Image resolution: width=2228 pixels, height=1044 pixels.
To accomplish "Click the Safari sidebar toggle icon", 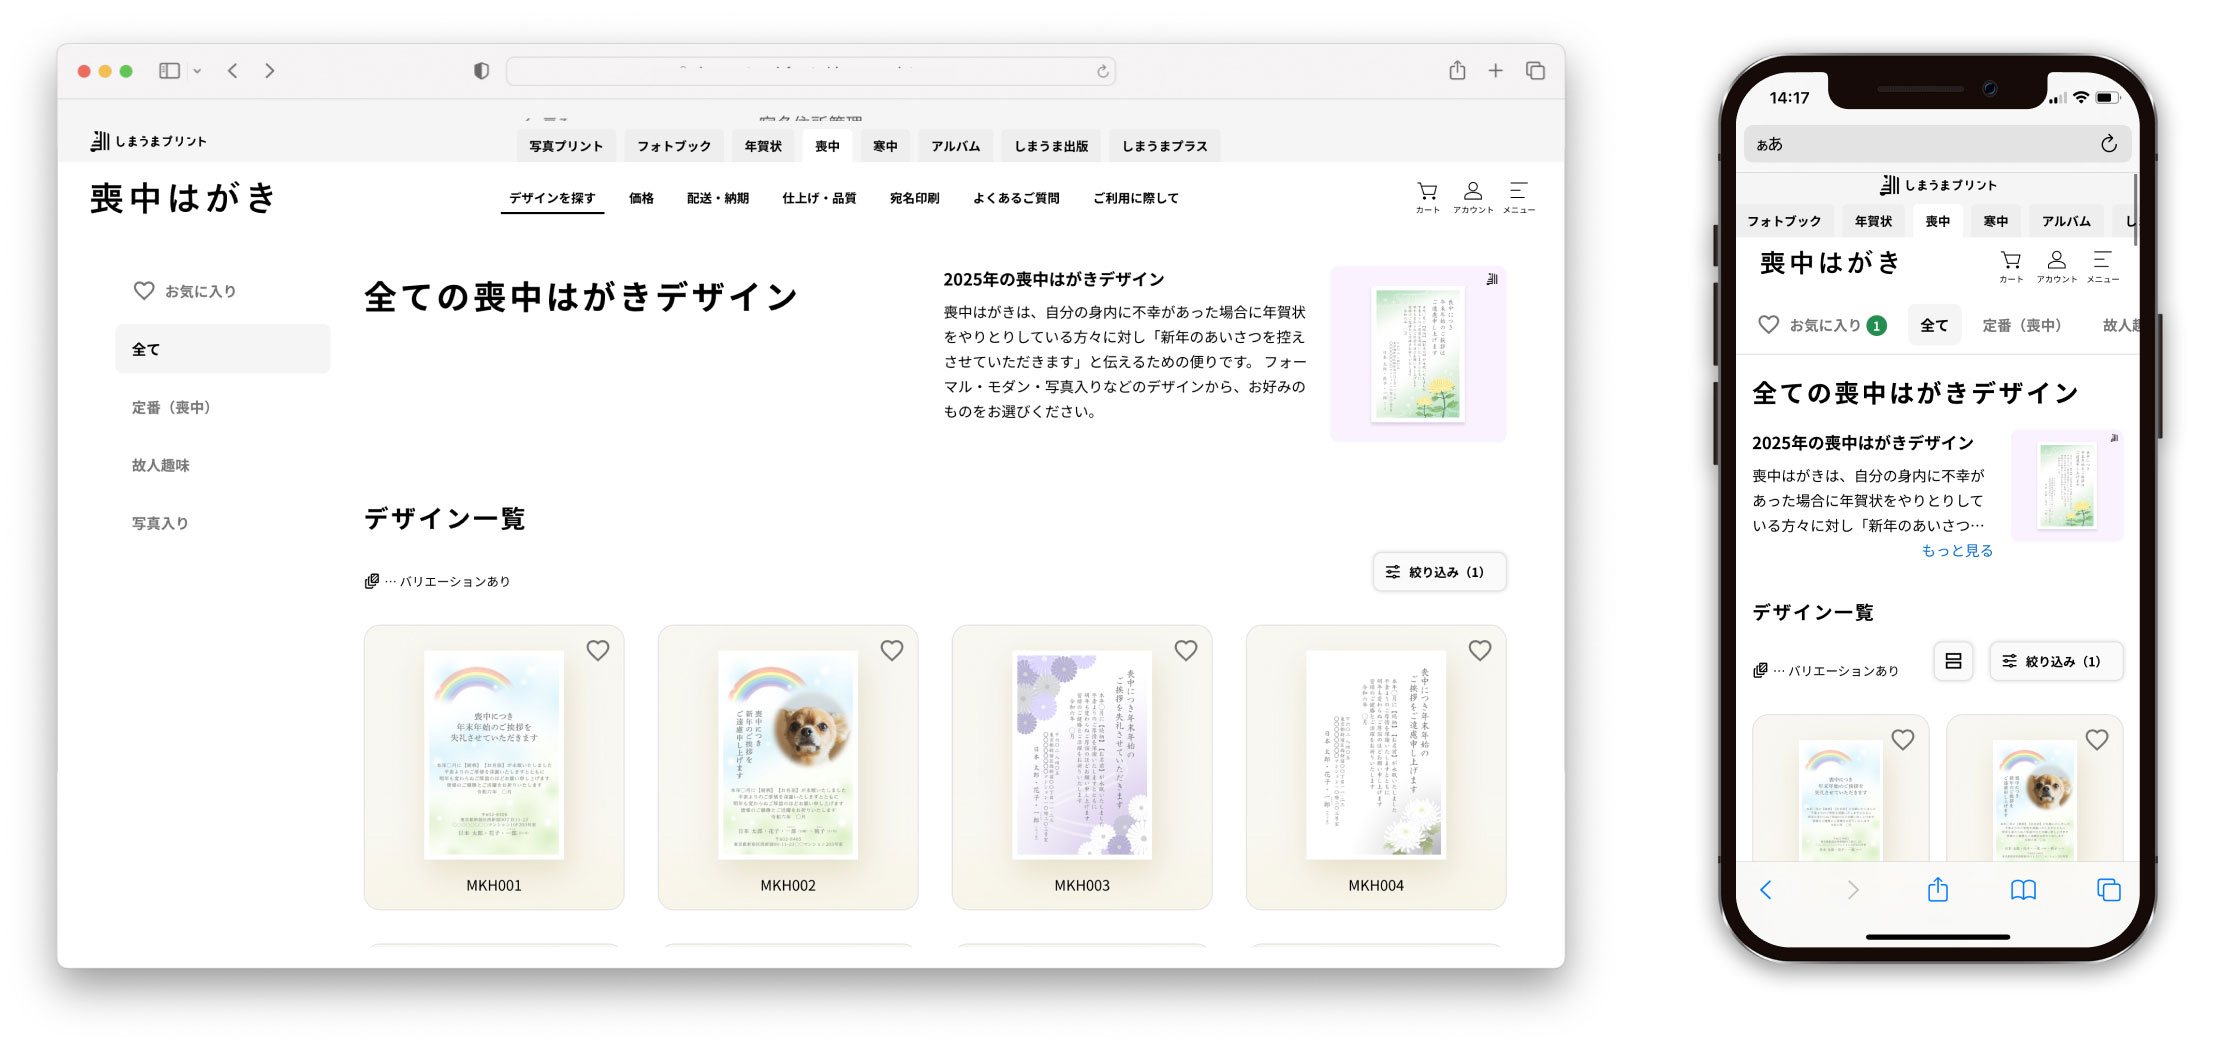I will pyautogui.click(x=170, y=71).
